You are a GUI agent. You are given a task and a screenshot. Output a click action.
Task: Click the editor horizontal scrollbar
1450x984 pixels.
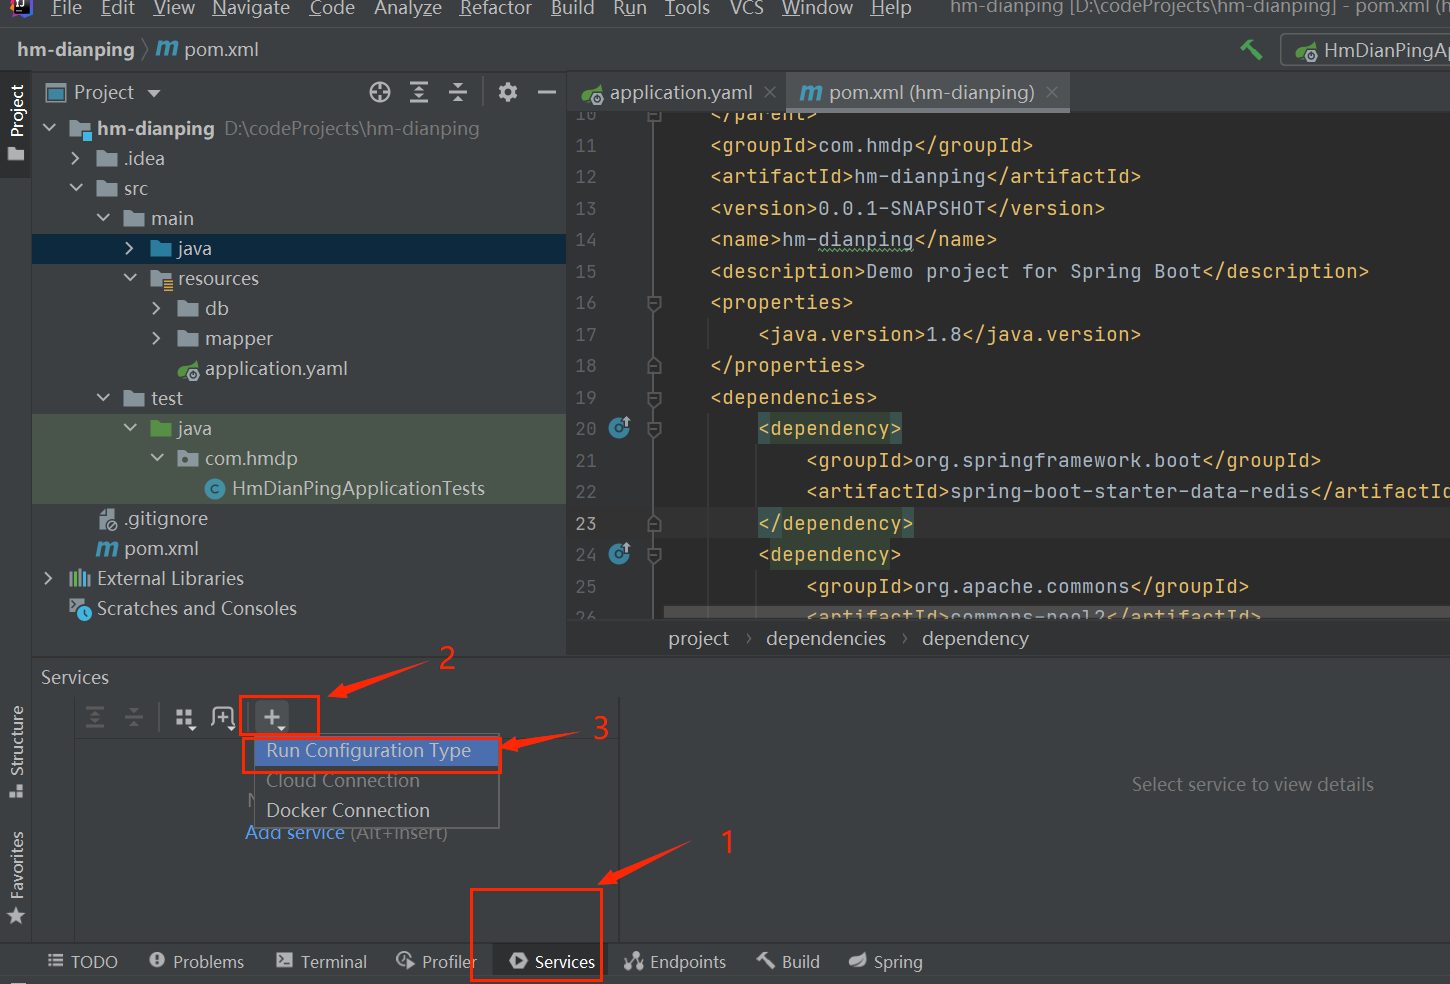[1056, 611]
